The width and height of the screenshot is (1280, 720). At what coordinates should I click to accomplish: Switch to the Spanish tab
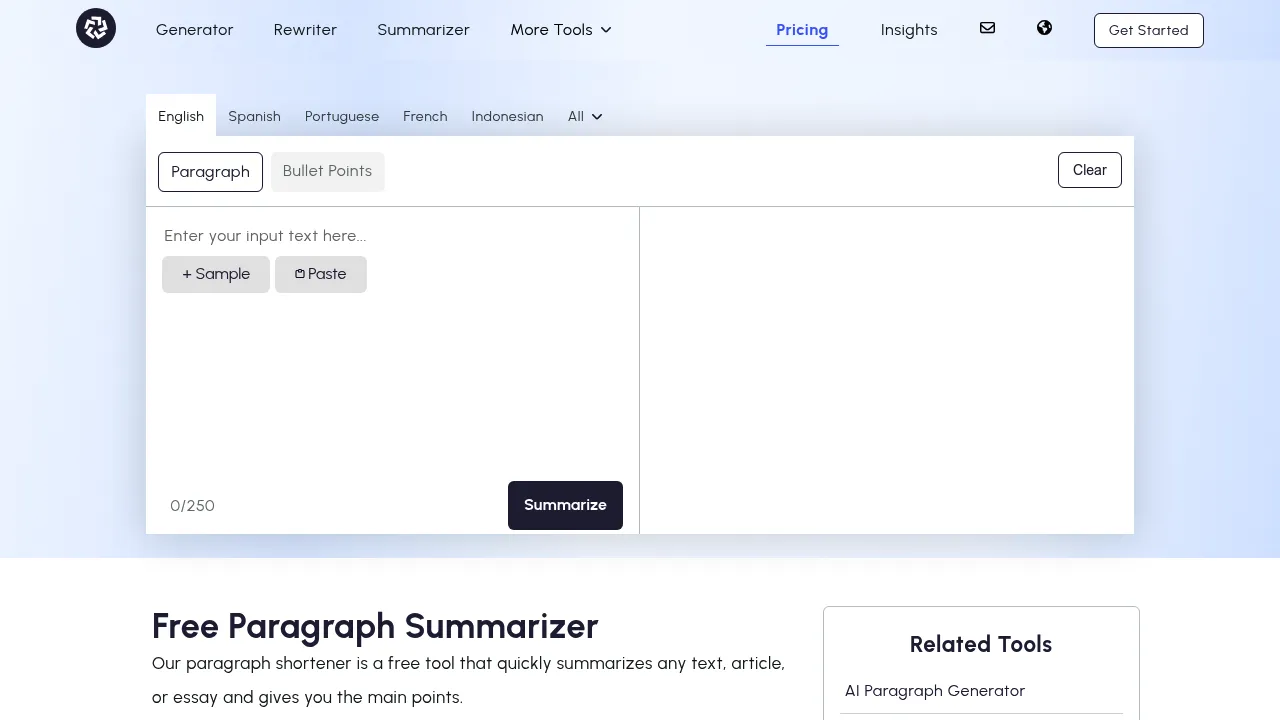pyautogui.click(x=254, y=116)
